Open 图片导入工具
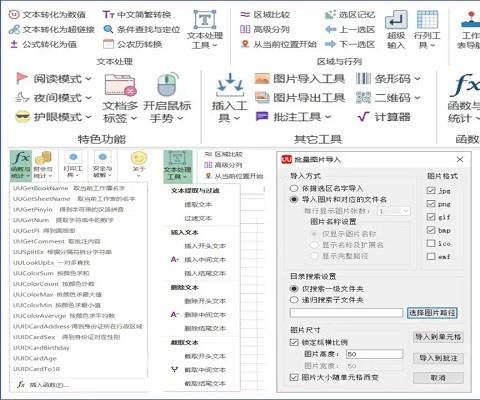The image size is (480, 400). tap(300, 79)
